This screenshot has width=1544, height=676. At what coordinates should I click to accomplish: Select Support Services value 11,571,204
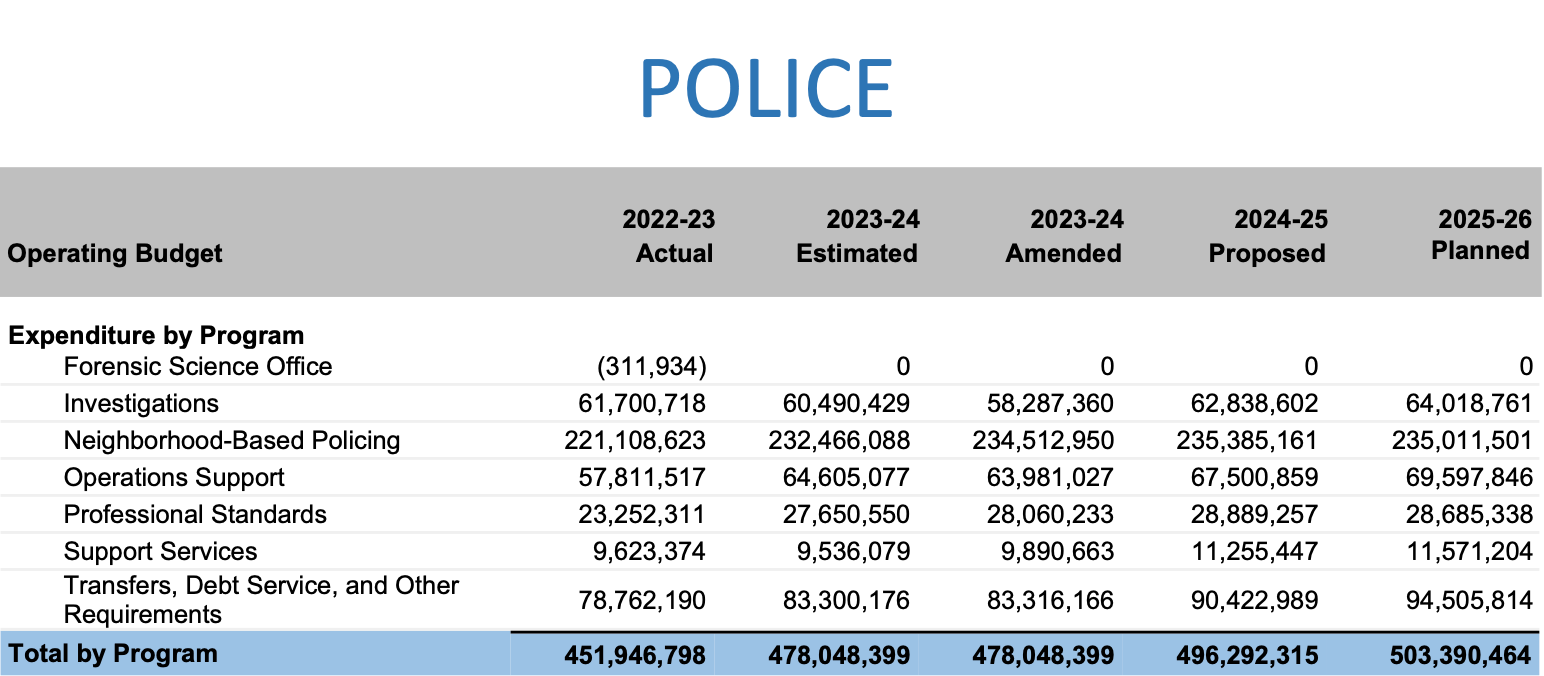point(1470,552)
